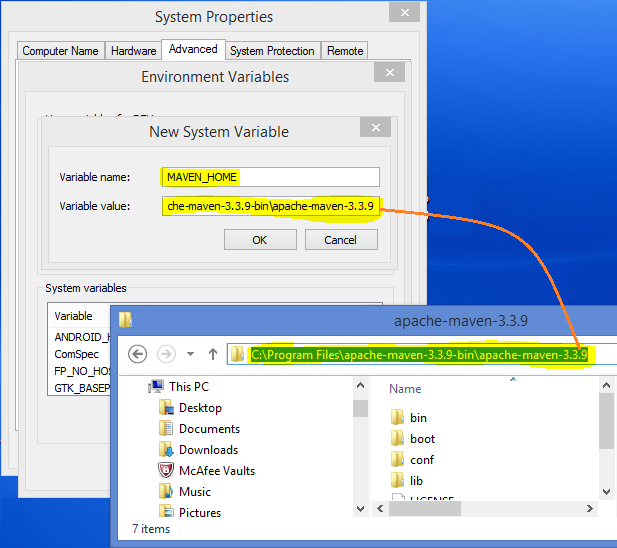Open the Music folder in navigation pane
The height and width of the screenshot is (548, 617).
[x=195, y=492]
